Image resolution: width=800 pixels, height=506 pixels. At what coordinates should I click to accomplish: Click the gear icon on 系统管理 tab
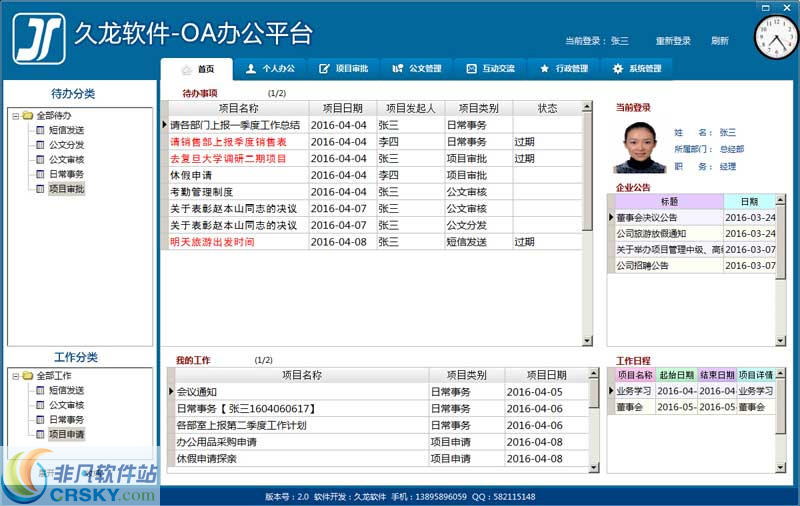click(x=618, y=68)
